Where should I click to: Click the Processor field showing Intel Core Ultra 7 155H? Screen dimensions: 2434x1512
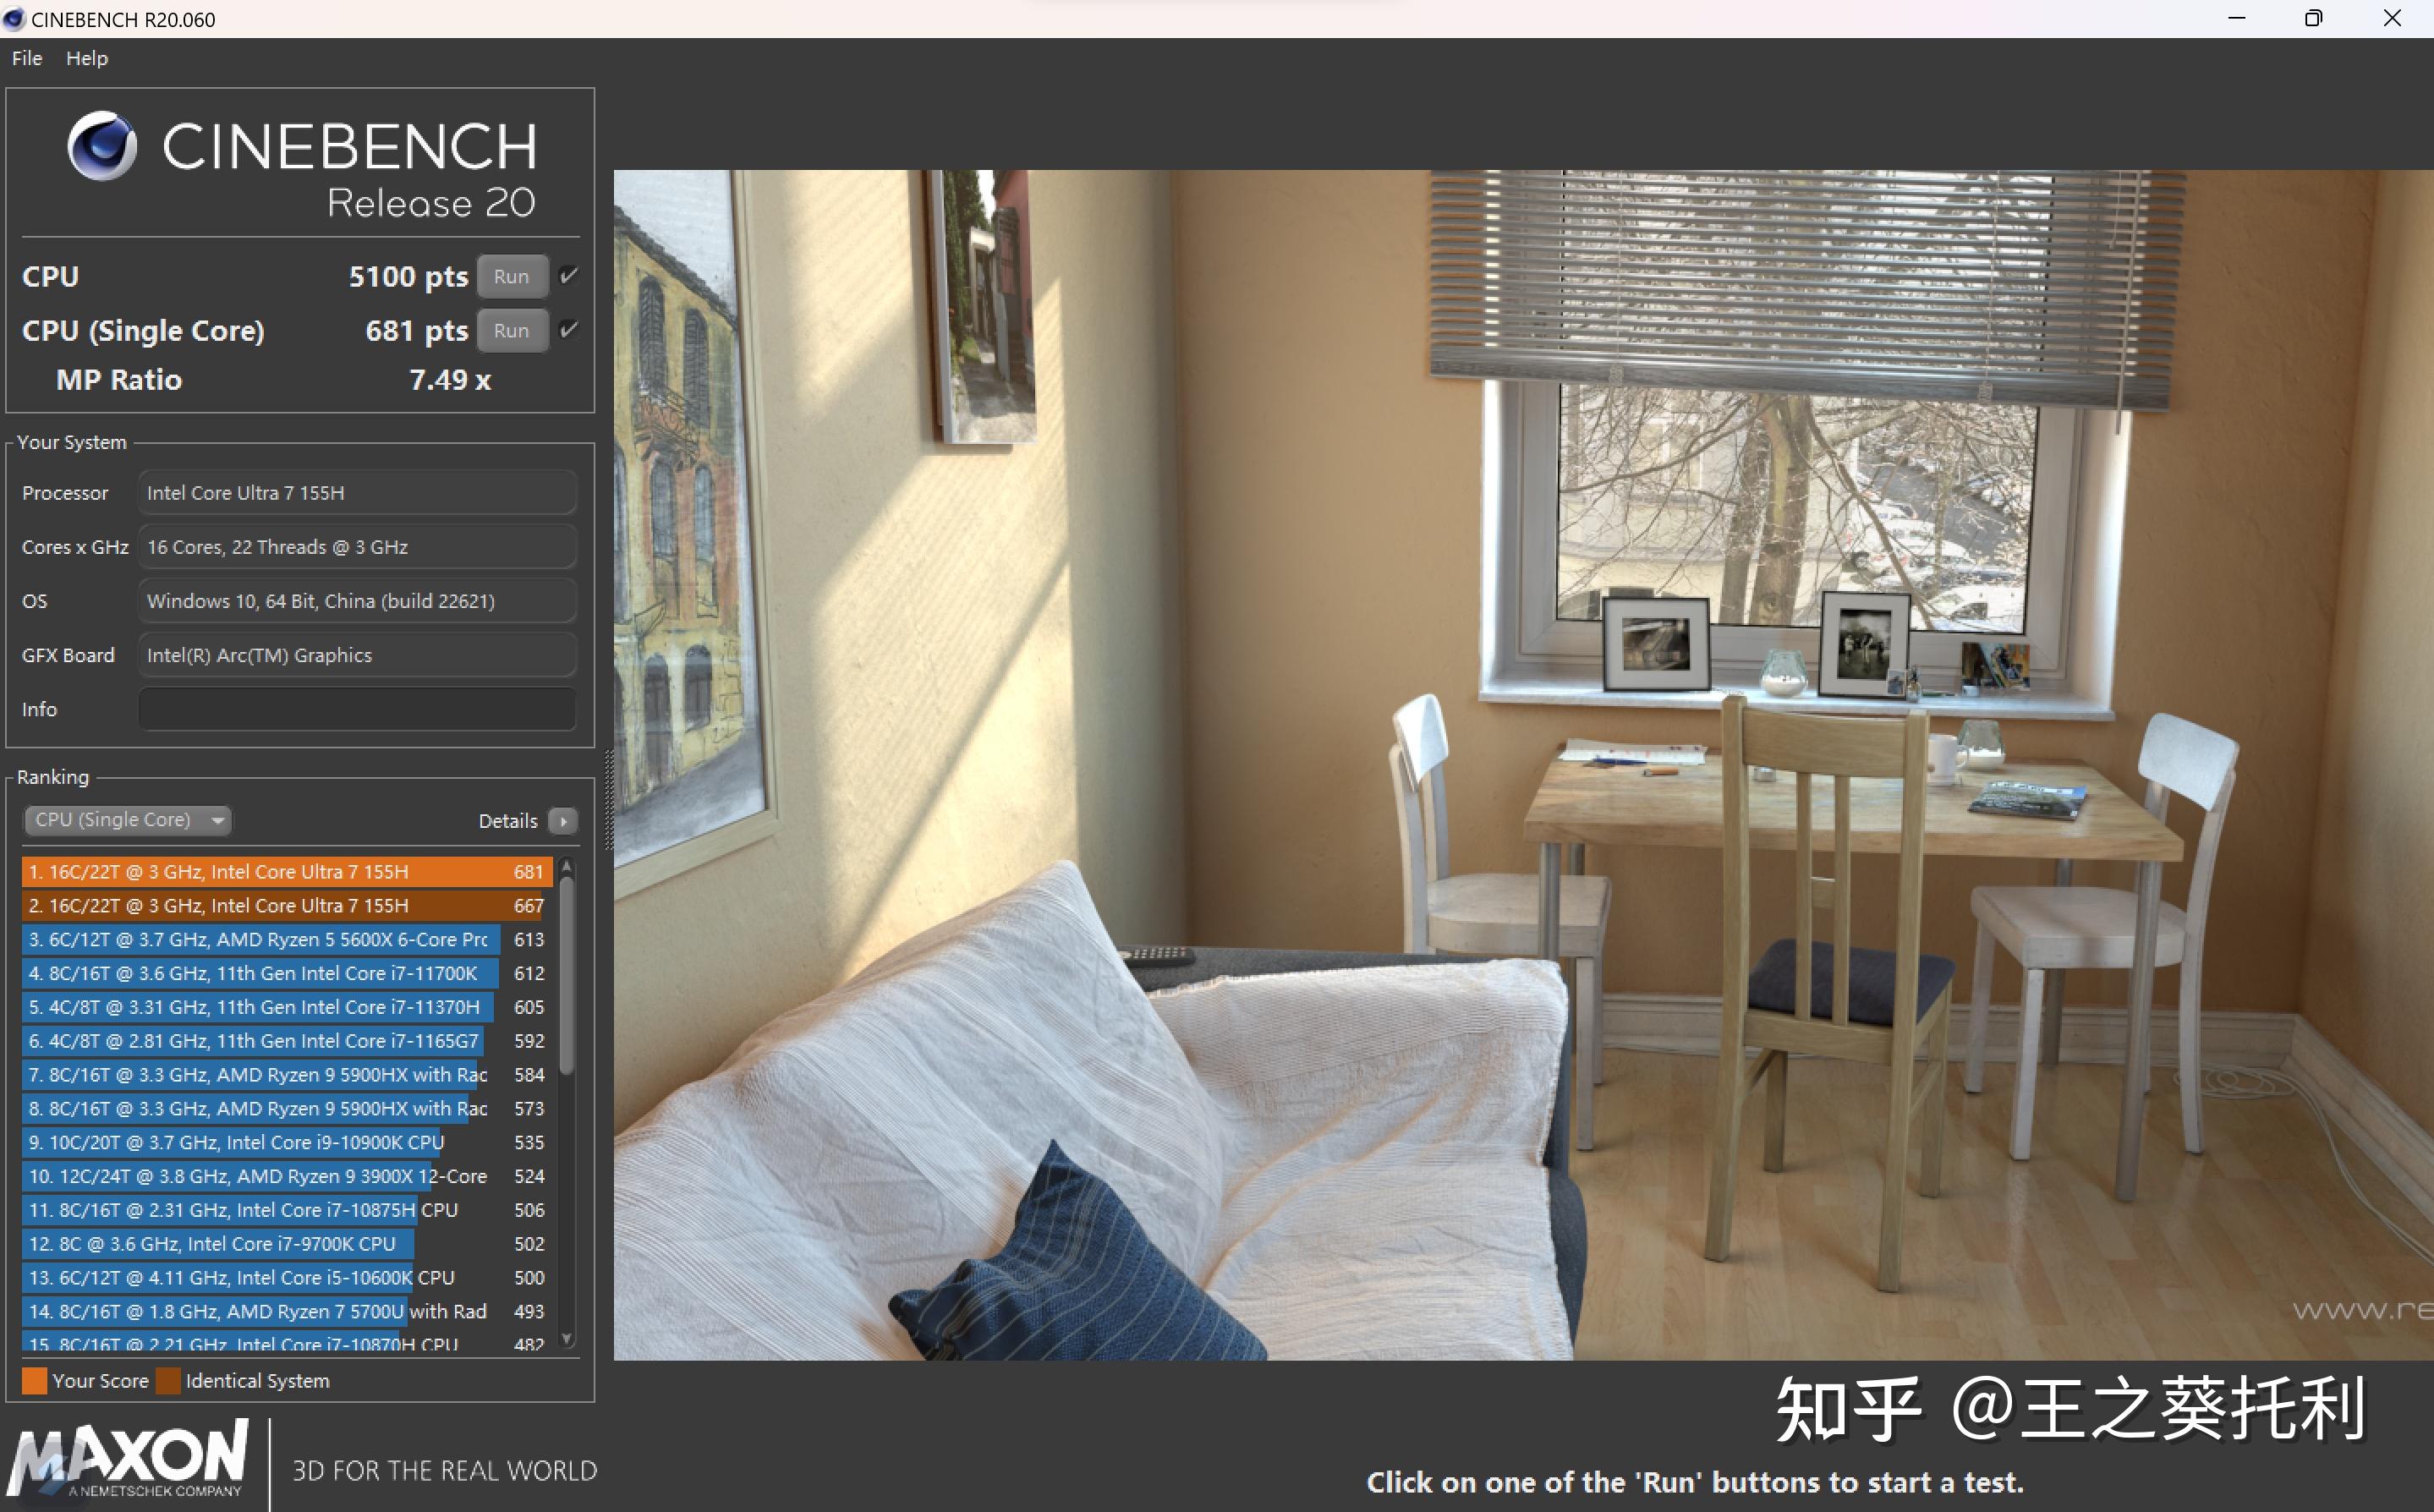click(x=357, y=493)
